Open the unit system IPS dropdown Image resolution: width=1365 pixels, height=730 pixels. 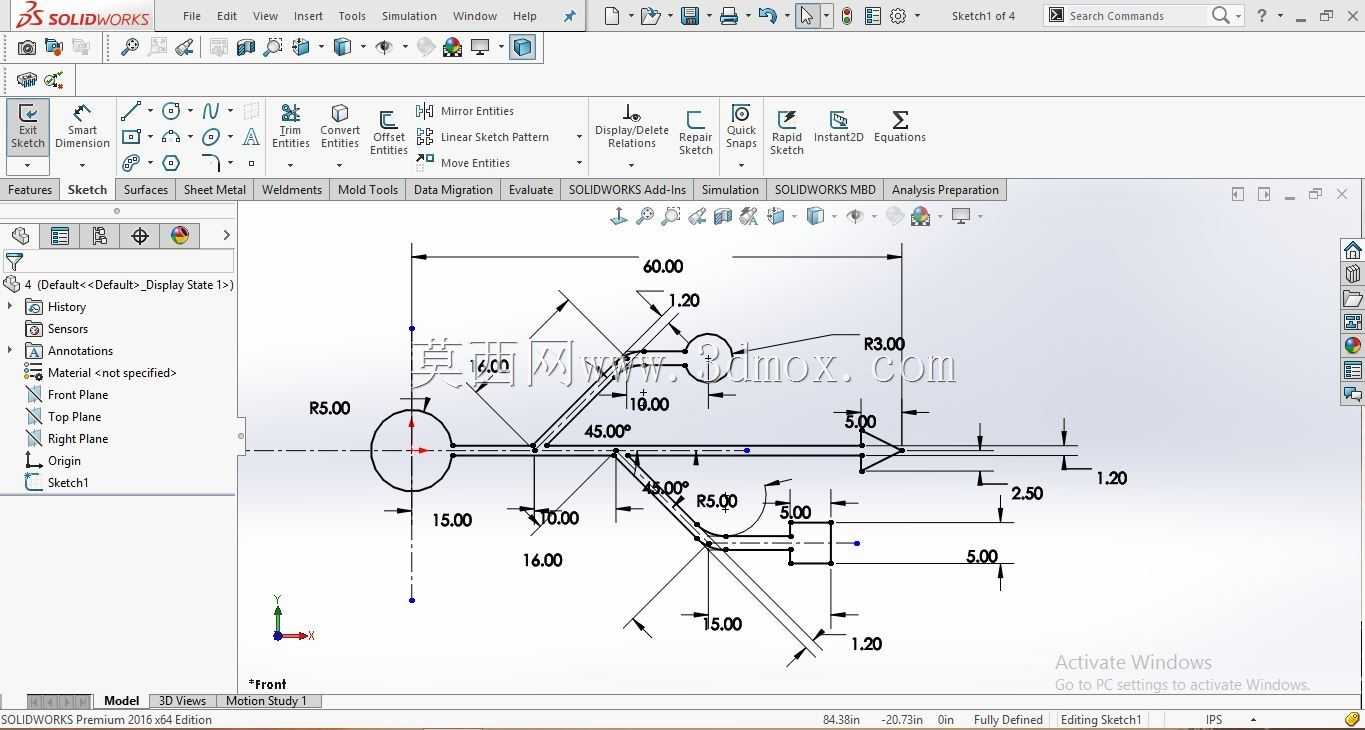pyautogui.click(x=1253, y=720)
